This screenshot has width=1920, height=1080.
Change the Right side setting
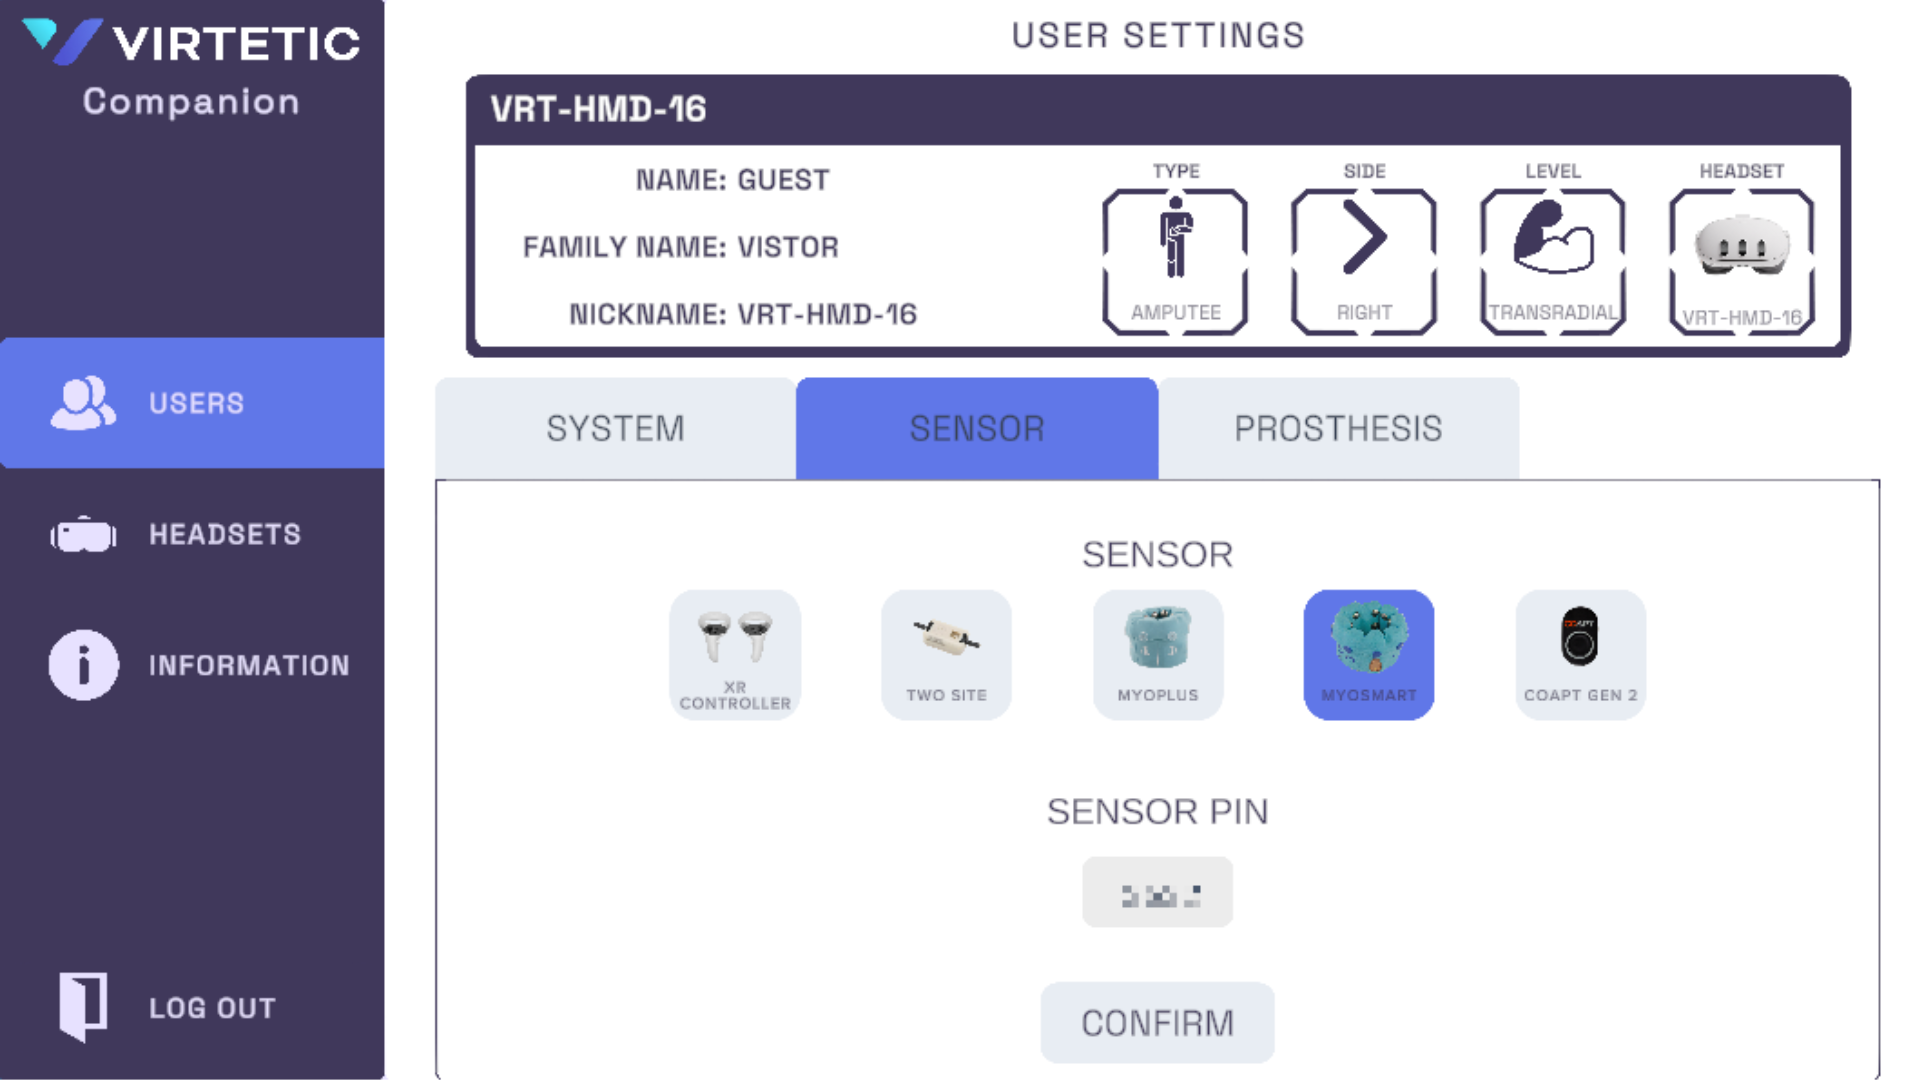pos(1364,261)
